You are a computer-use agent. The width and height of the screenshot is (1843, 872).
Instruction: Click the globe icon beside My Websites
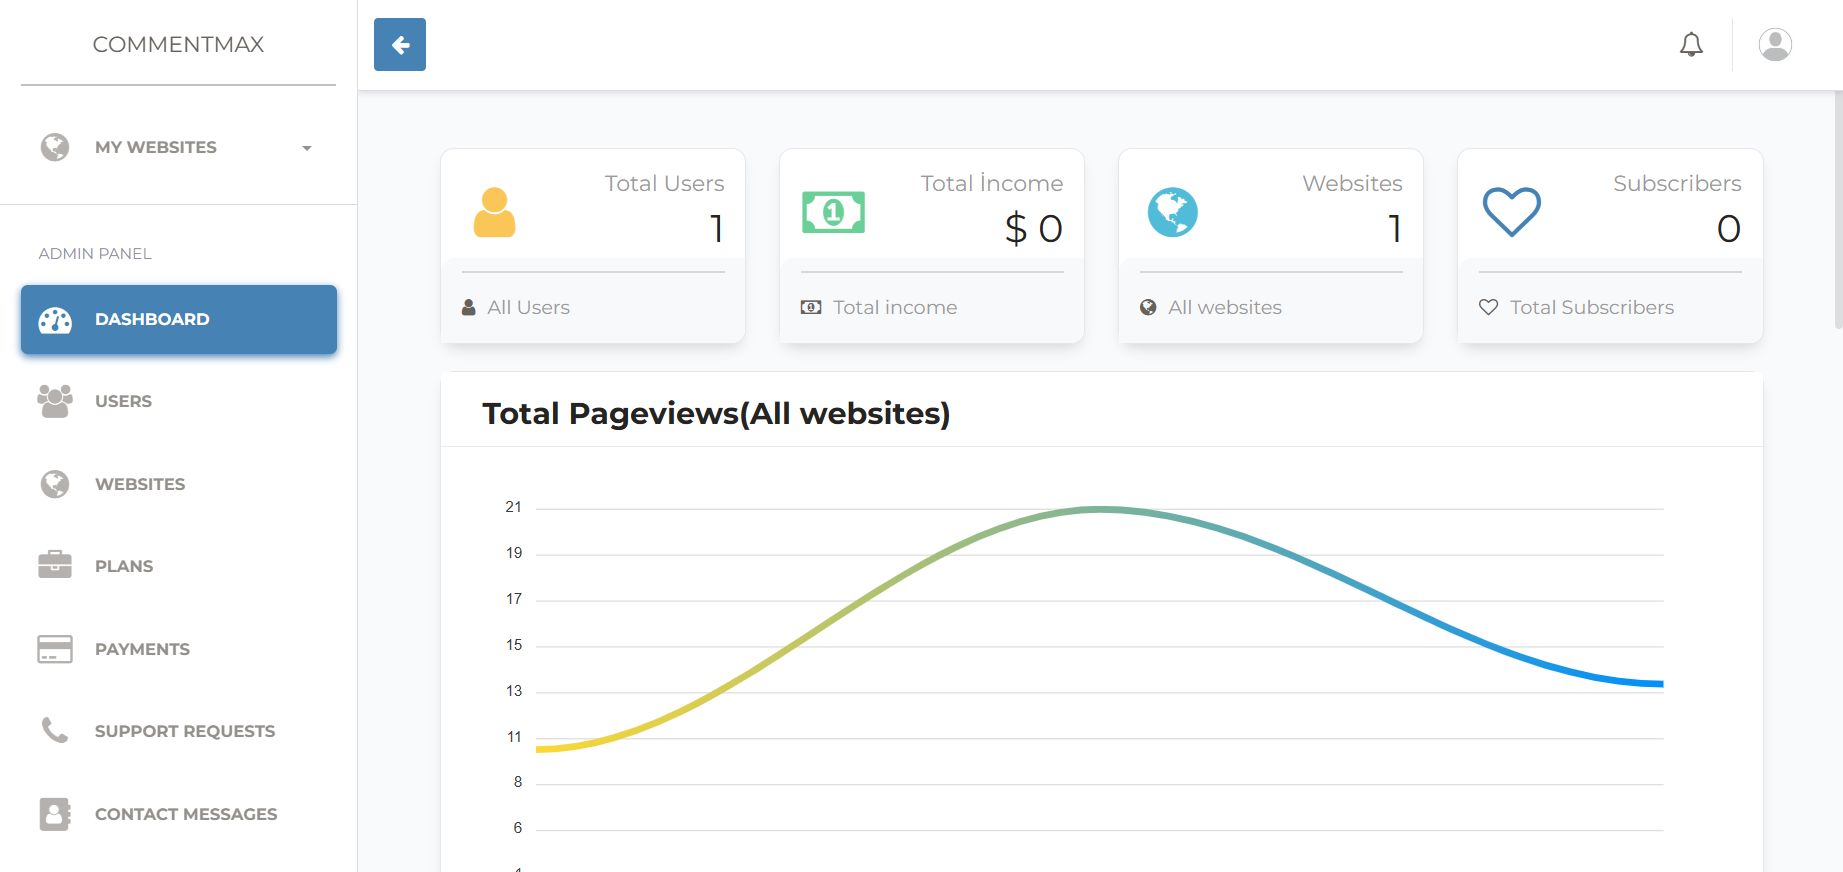[x=55, y=147]
